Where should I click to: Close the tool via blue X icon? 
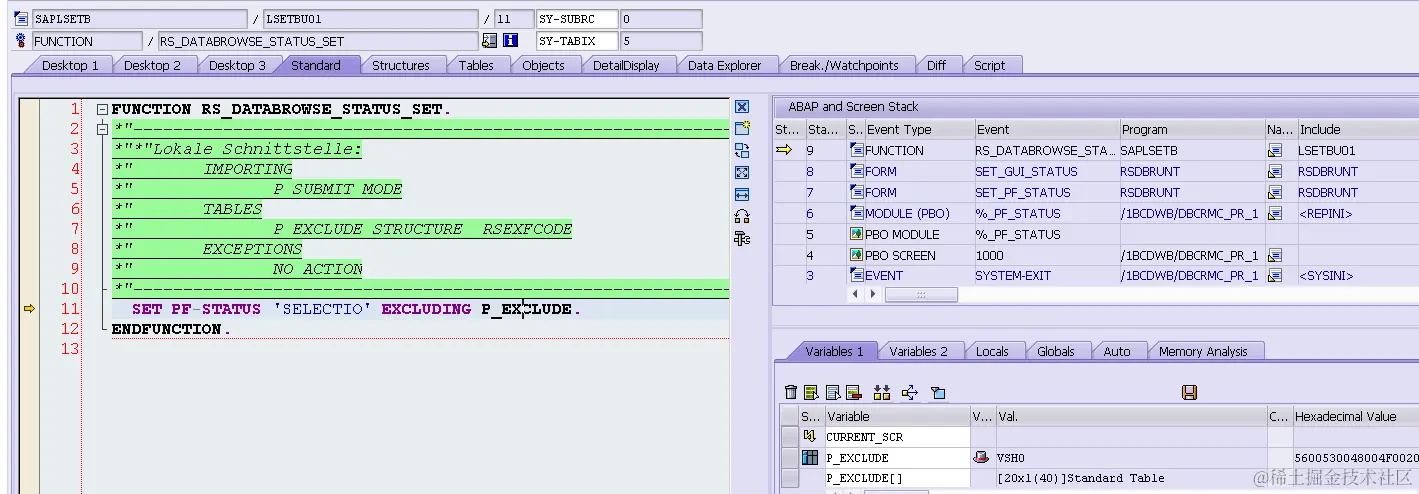point(742,106)
